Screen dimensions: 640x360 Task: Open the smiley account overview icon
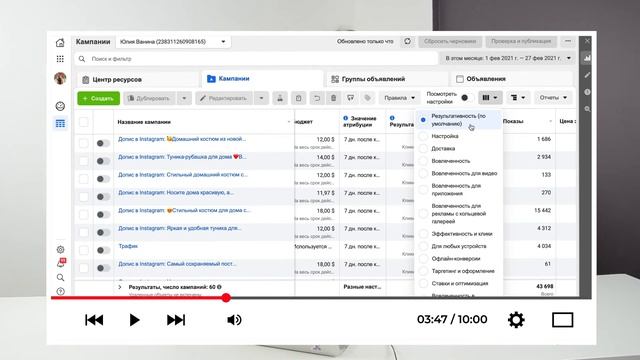pyautogui.click(x=60, y=106)
